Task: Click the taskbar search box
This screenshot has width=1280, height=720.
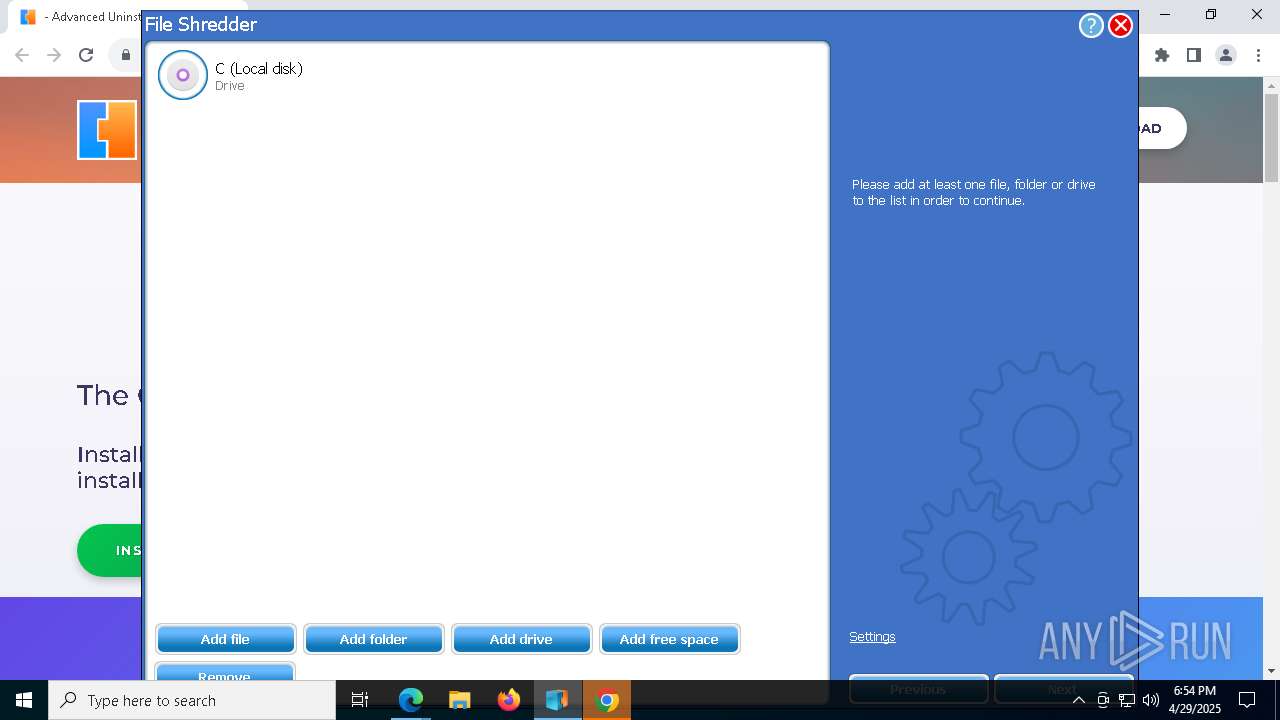Action: (192, 700)
